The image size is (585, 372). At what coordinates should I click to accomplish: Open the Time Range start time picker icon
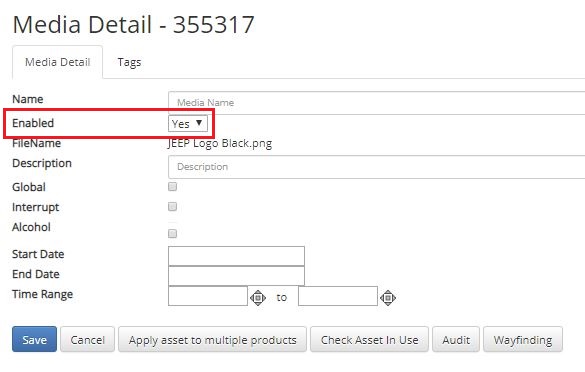(x=258, y=298)
